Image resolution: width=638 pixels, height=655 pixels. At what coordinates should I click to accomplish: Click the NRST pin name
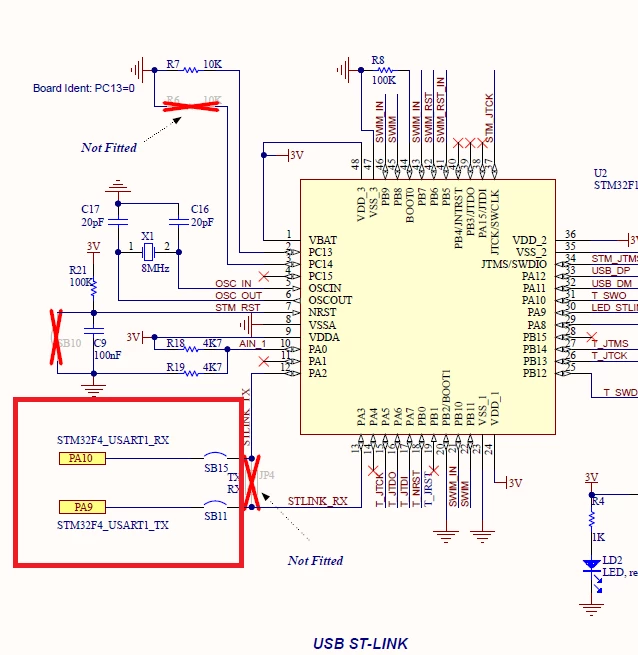coord(322,312)
